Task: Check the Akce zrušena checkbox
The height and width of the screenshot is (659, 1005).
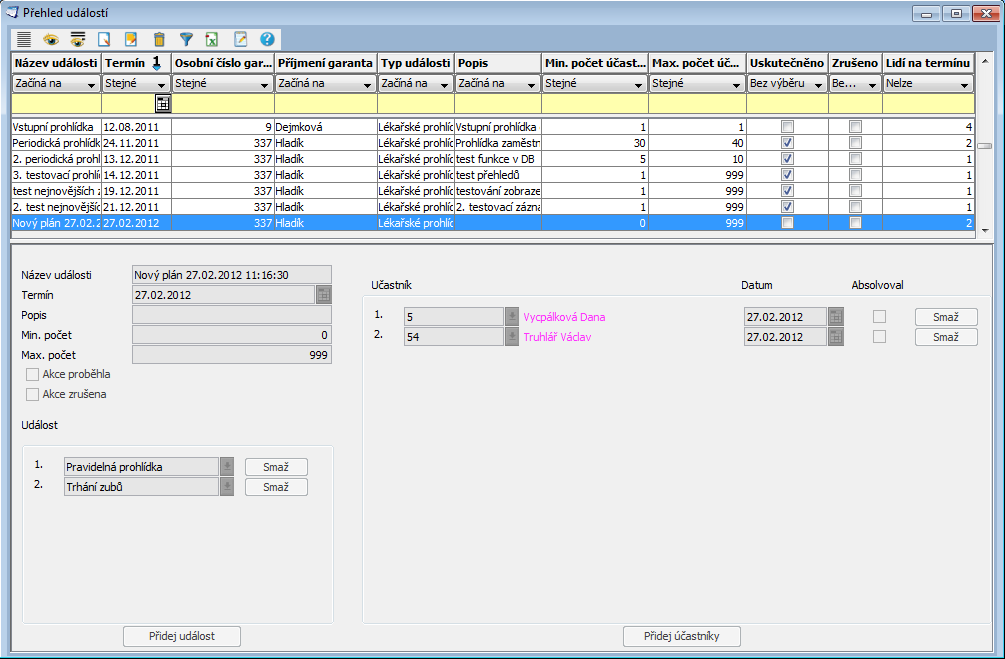Action: (33, 394)
